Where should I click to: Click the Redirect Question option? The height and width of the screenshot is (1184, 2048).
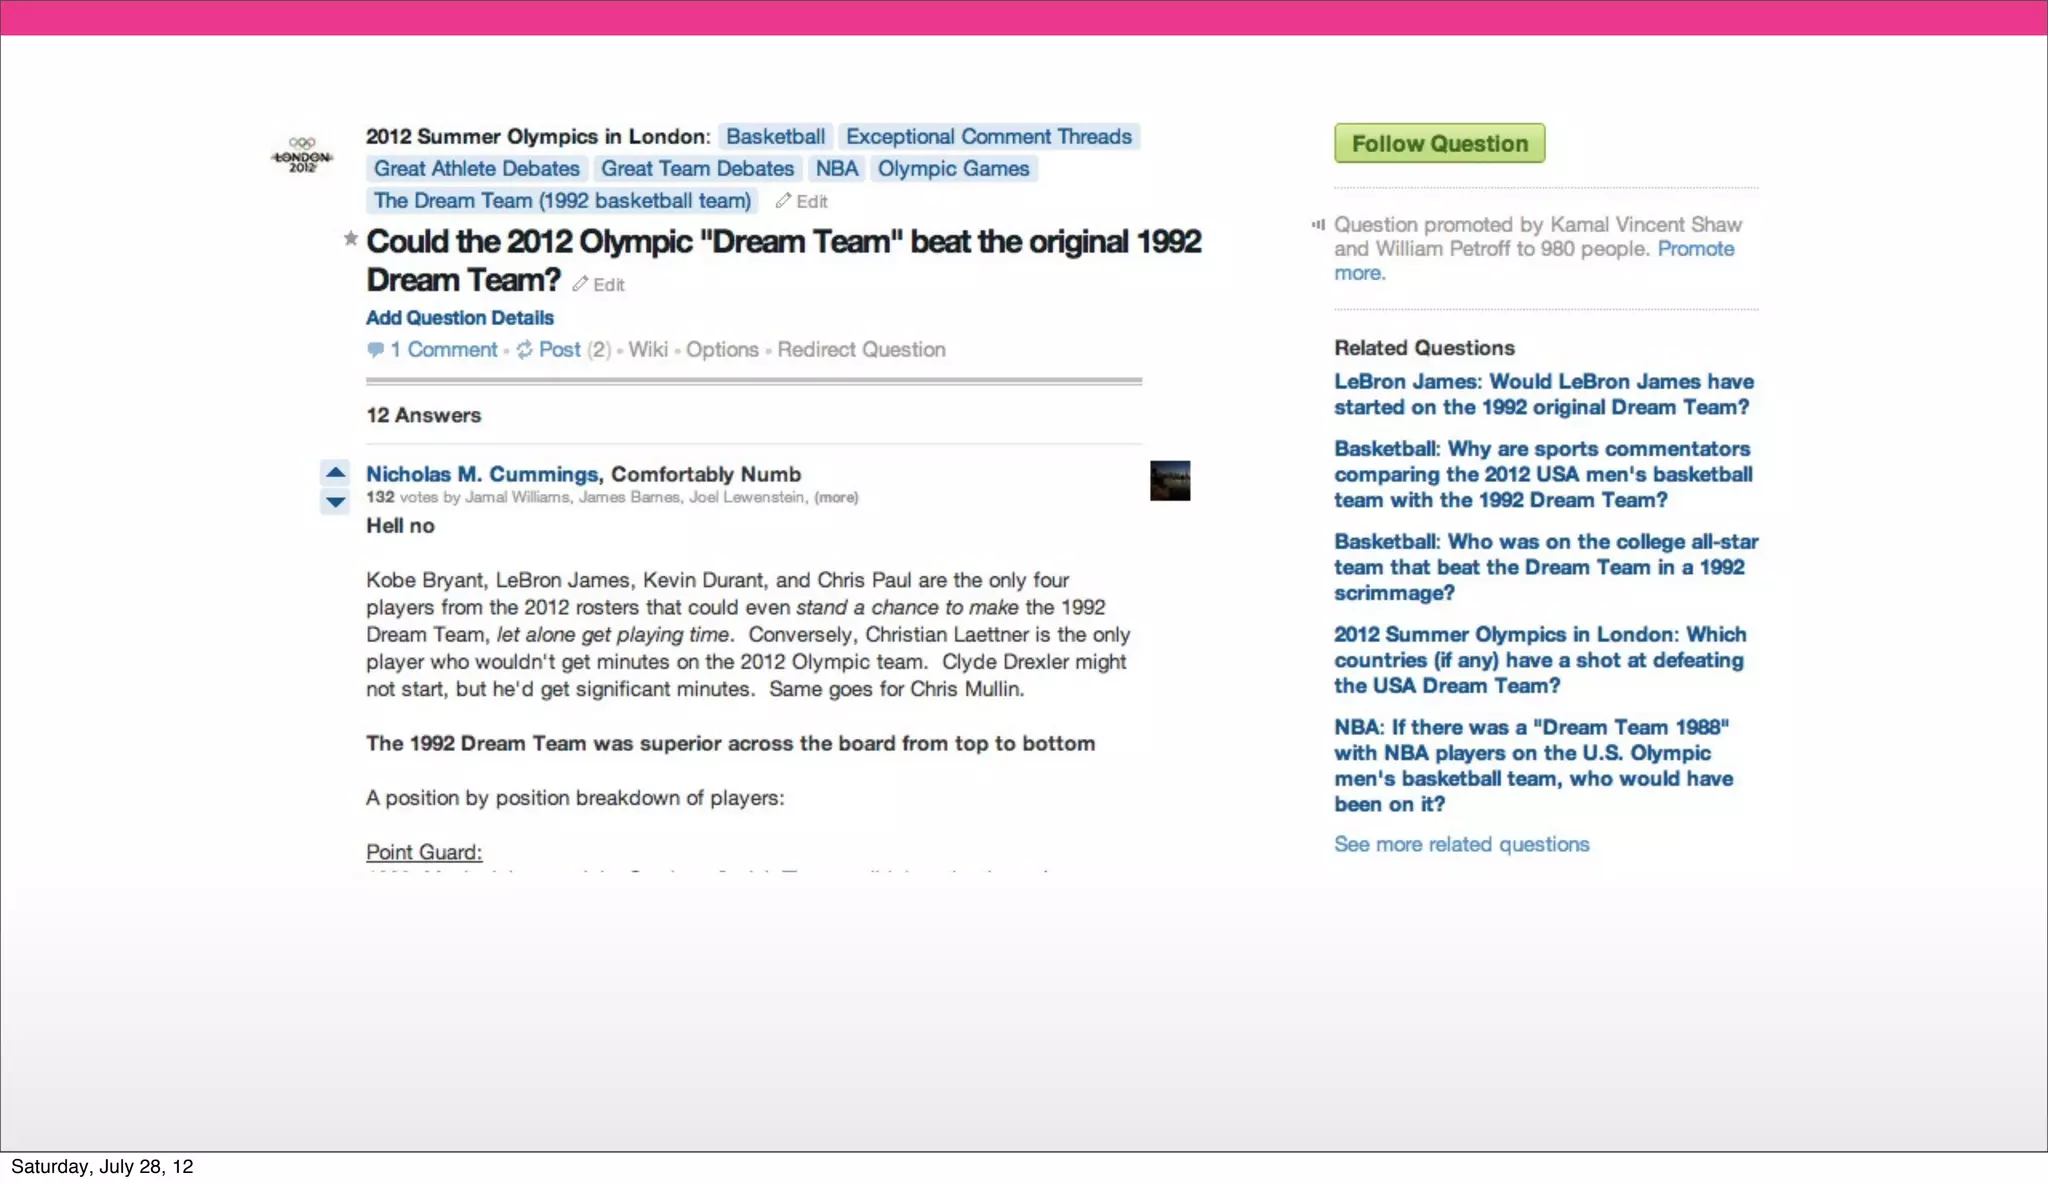click(x=861, y=350)
